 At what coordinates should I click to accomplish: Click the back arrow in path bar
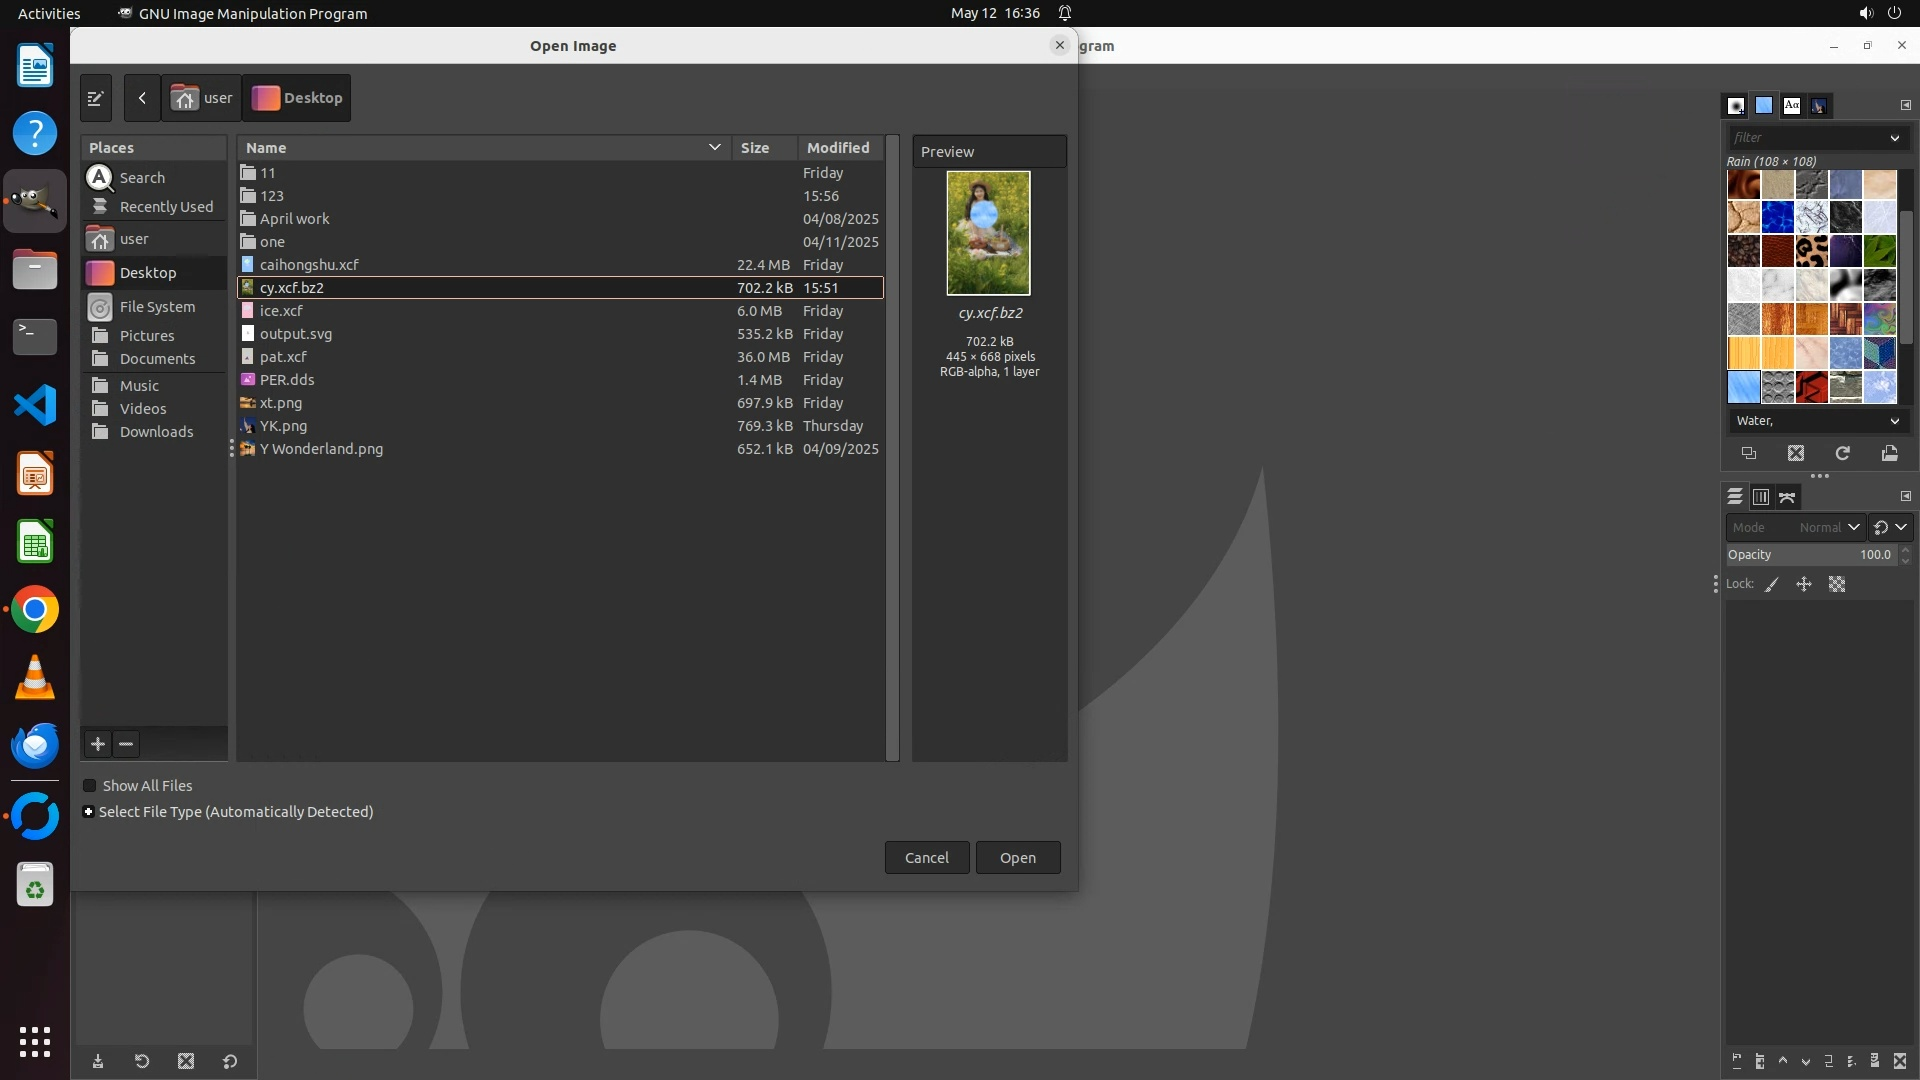point(142,98)
